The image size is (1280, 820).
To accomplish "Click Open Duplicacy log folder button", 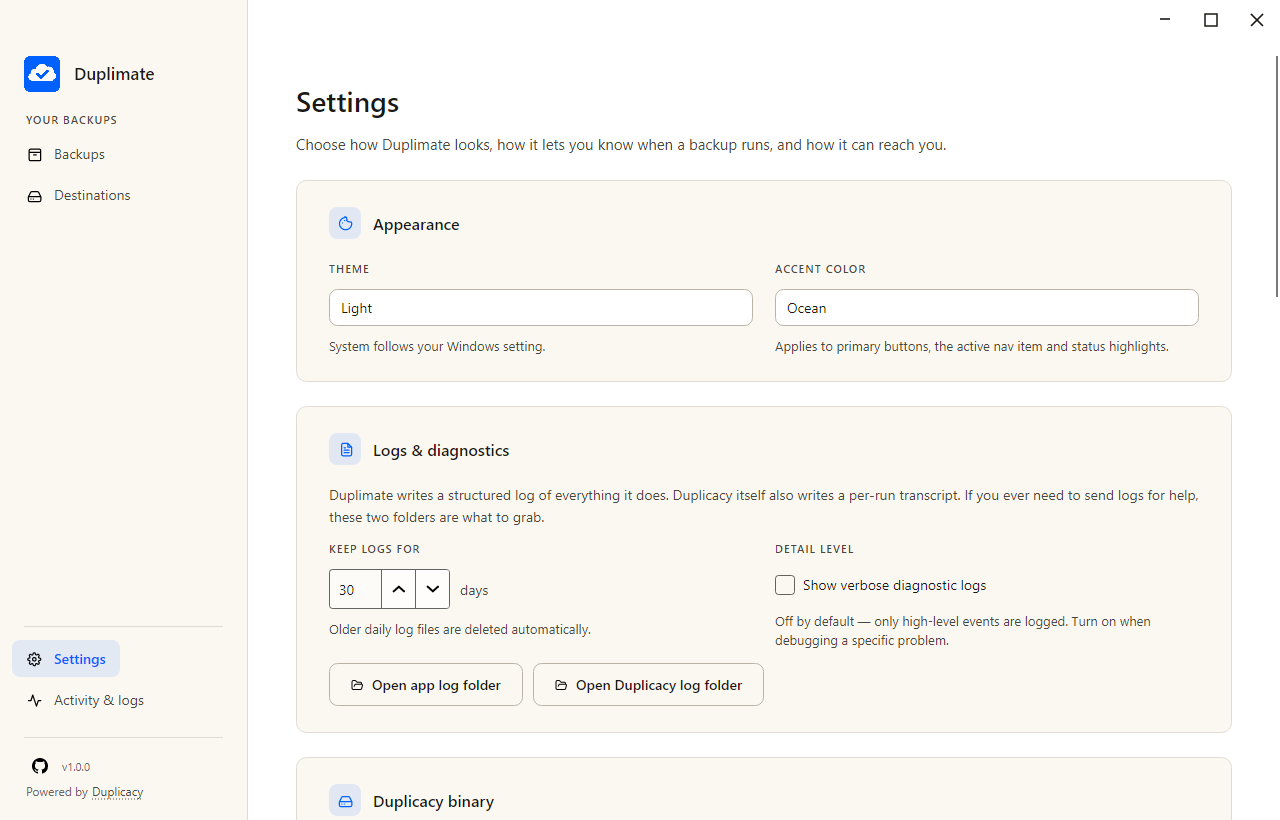I will (x=648, y=685).
